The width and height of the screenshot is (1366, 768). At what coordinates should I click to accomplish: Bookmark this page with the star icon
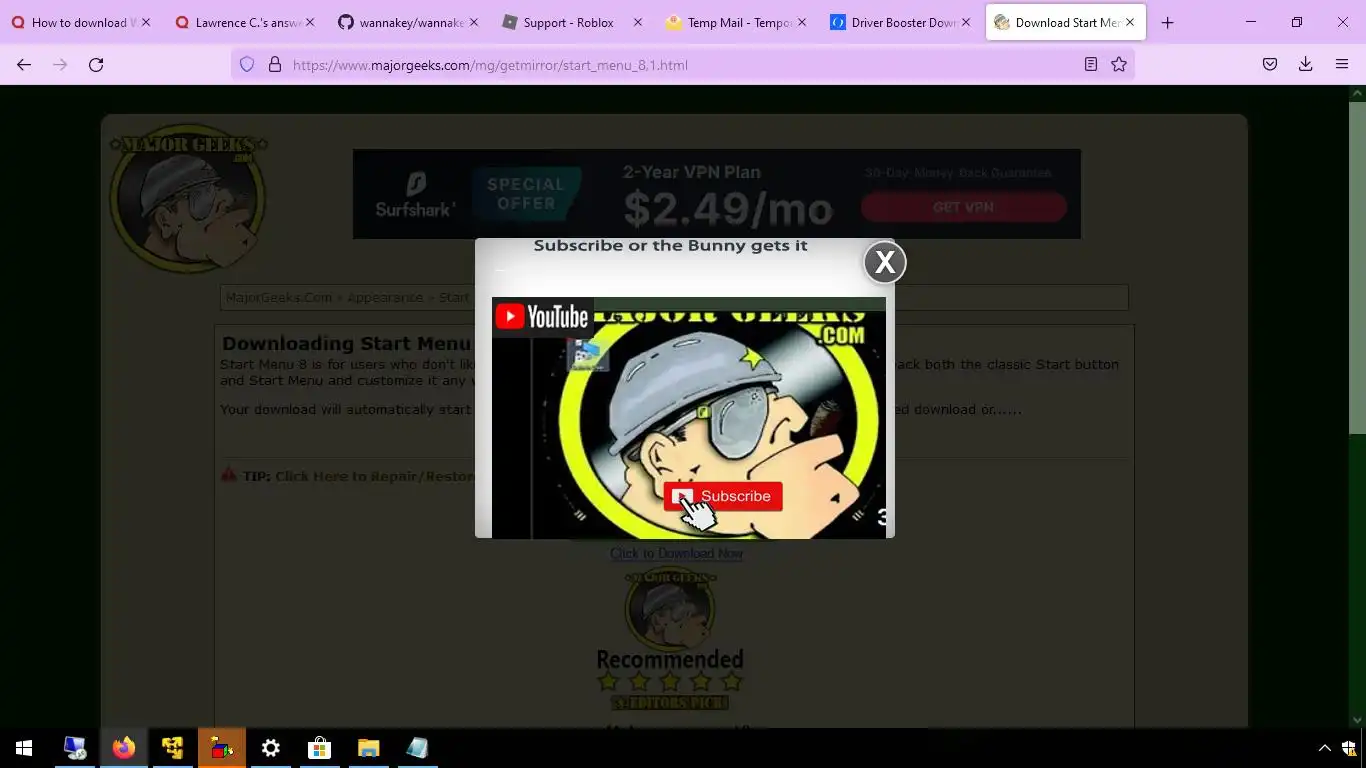(x=1119, y=64)
